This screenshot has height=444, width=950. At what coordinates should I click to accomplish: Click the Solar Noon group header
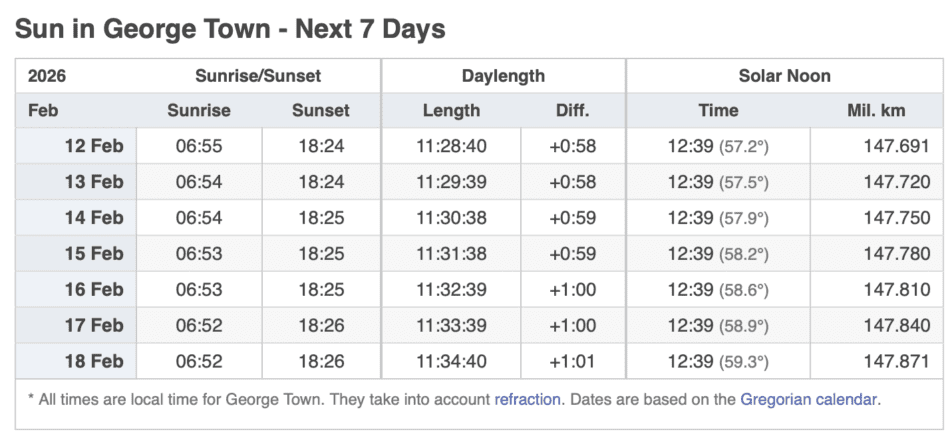point(784,76)
